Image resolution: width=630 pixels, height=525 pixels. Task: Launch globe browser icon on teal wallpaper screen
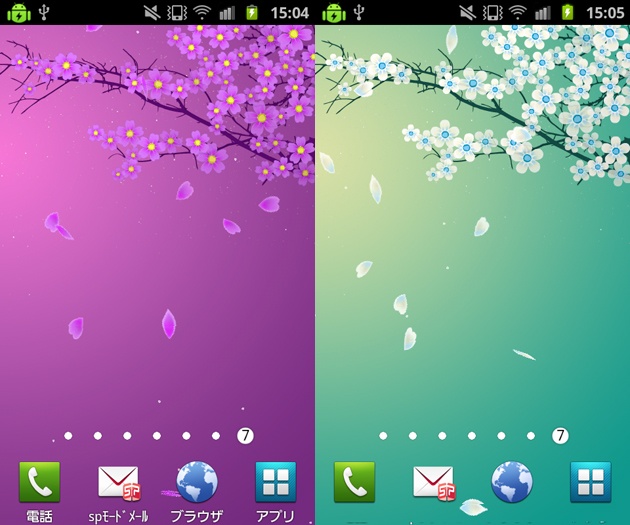[x=511, y=482]
